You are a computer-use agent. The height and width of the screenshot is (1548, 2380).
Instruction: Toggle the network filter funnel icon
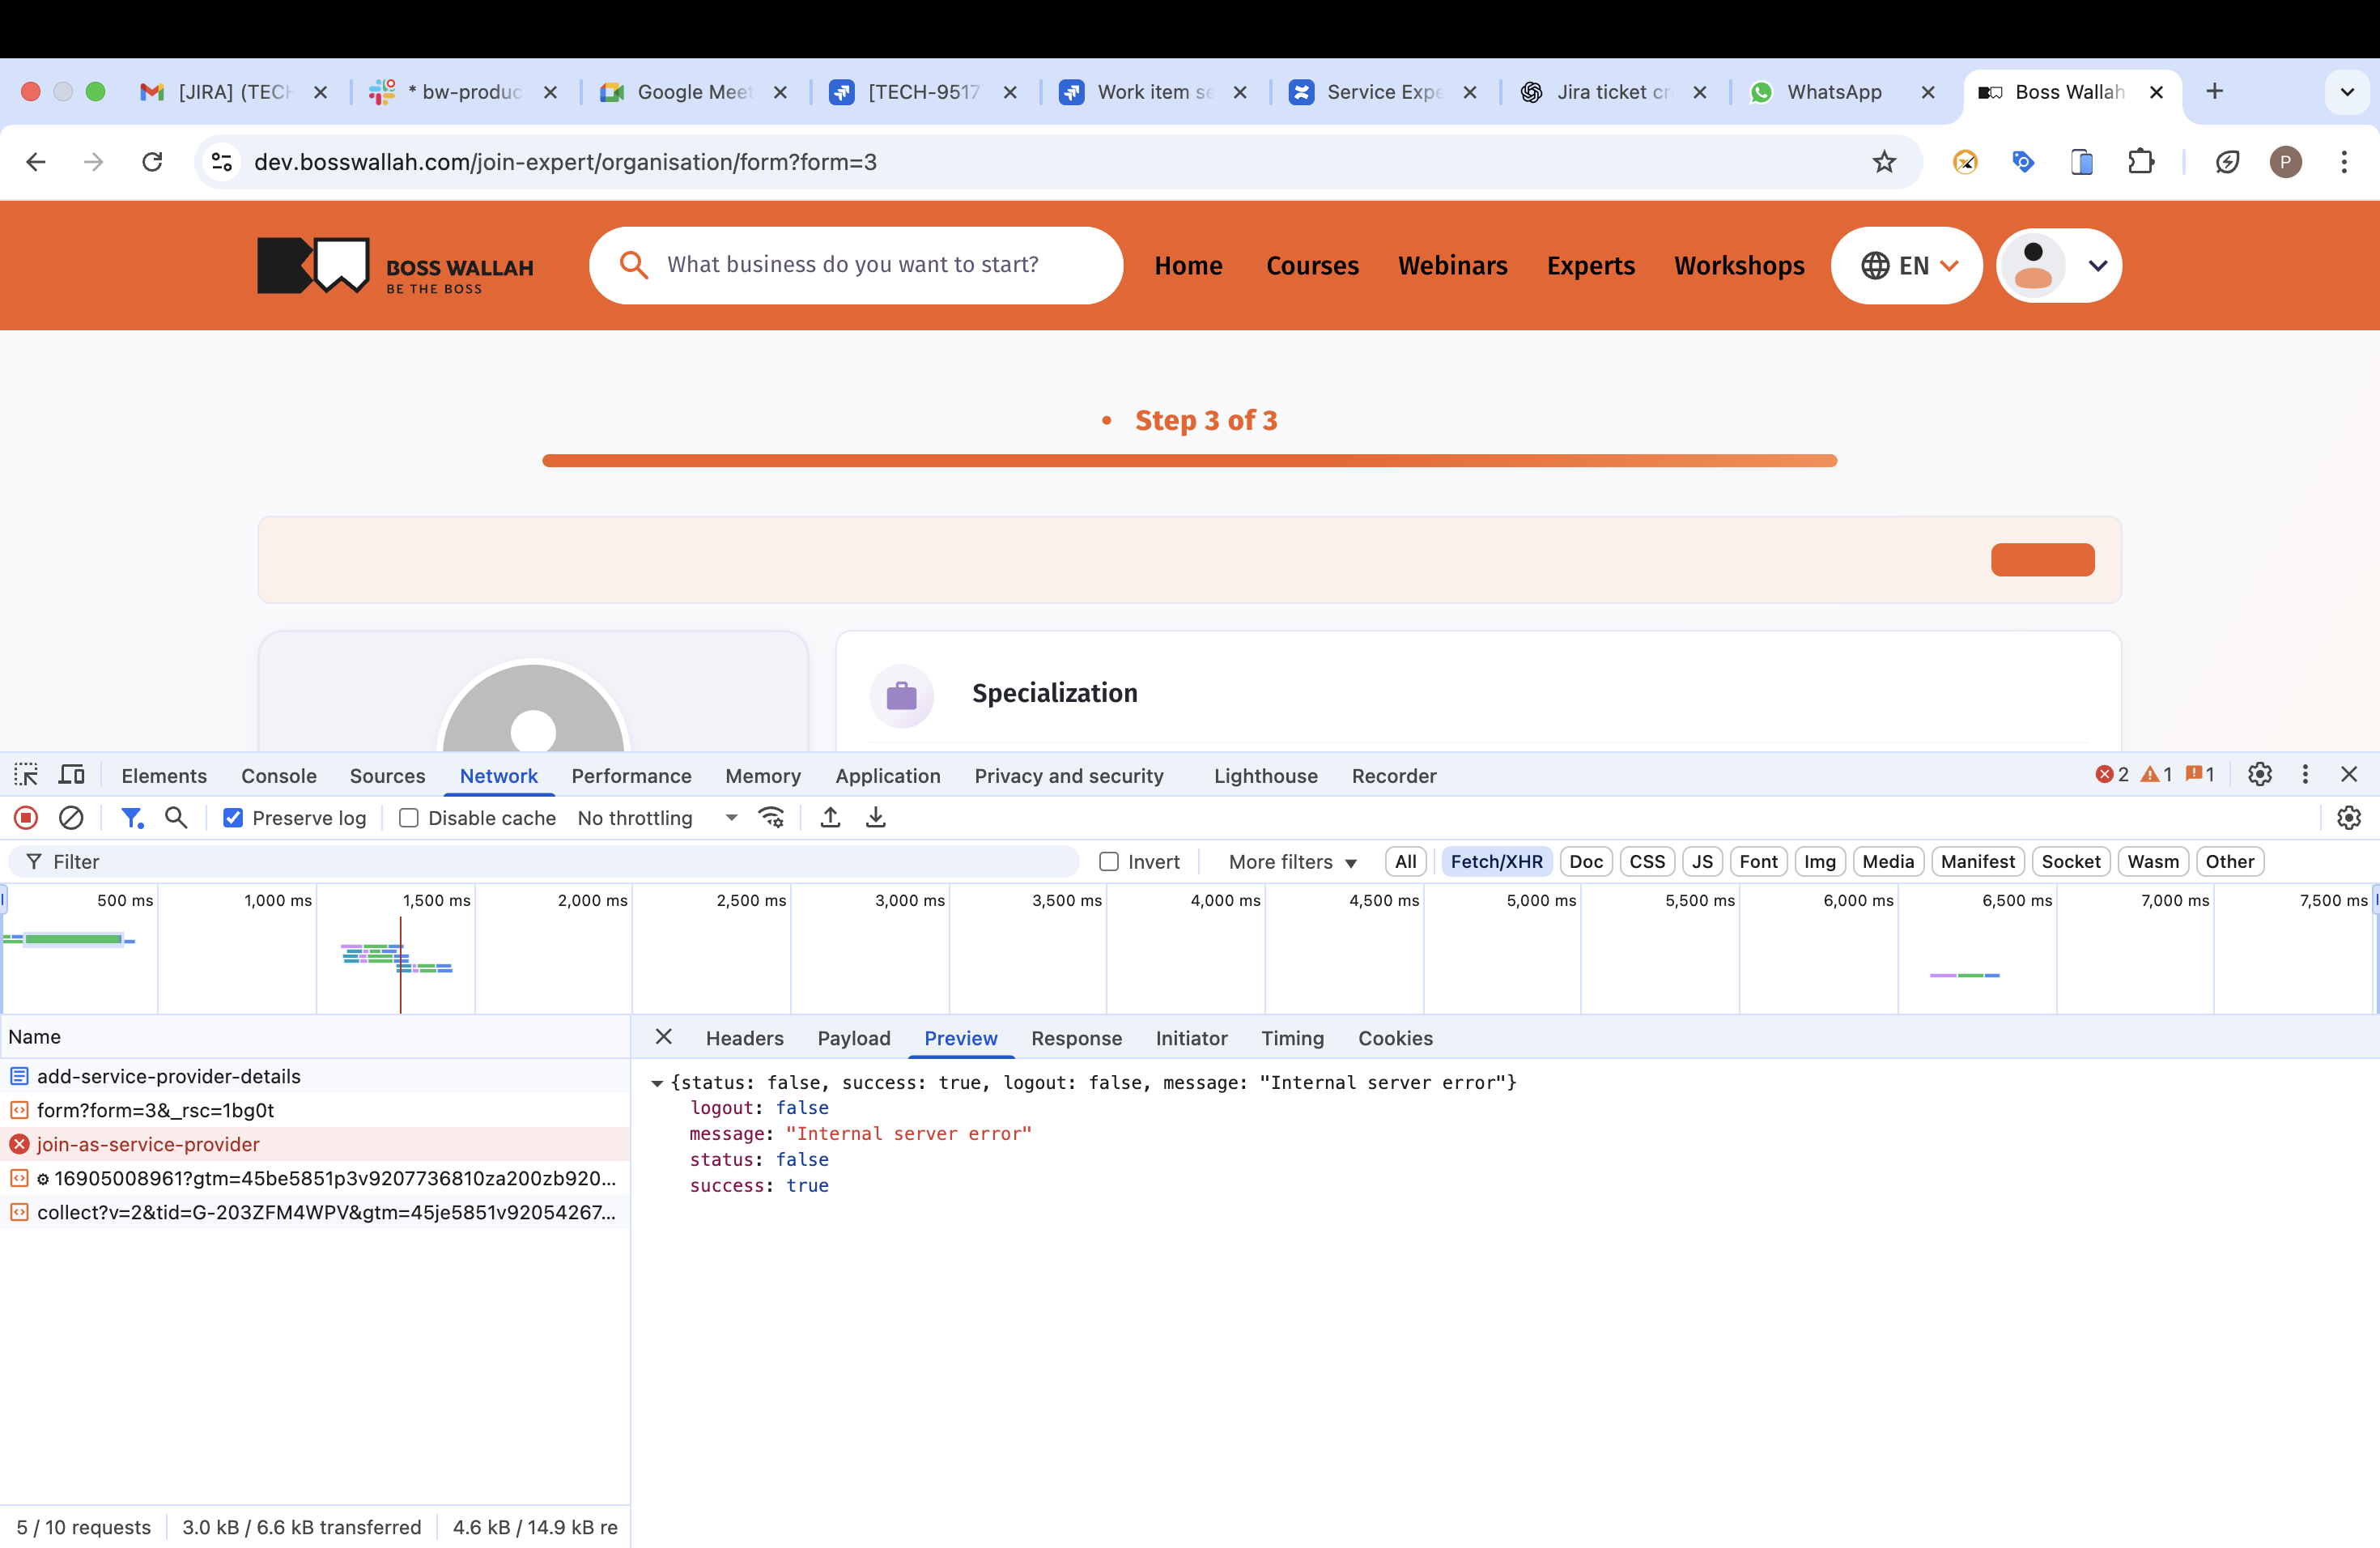tap(132, 818)
